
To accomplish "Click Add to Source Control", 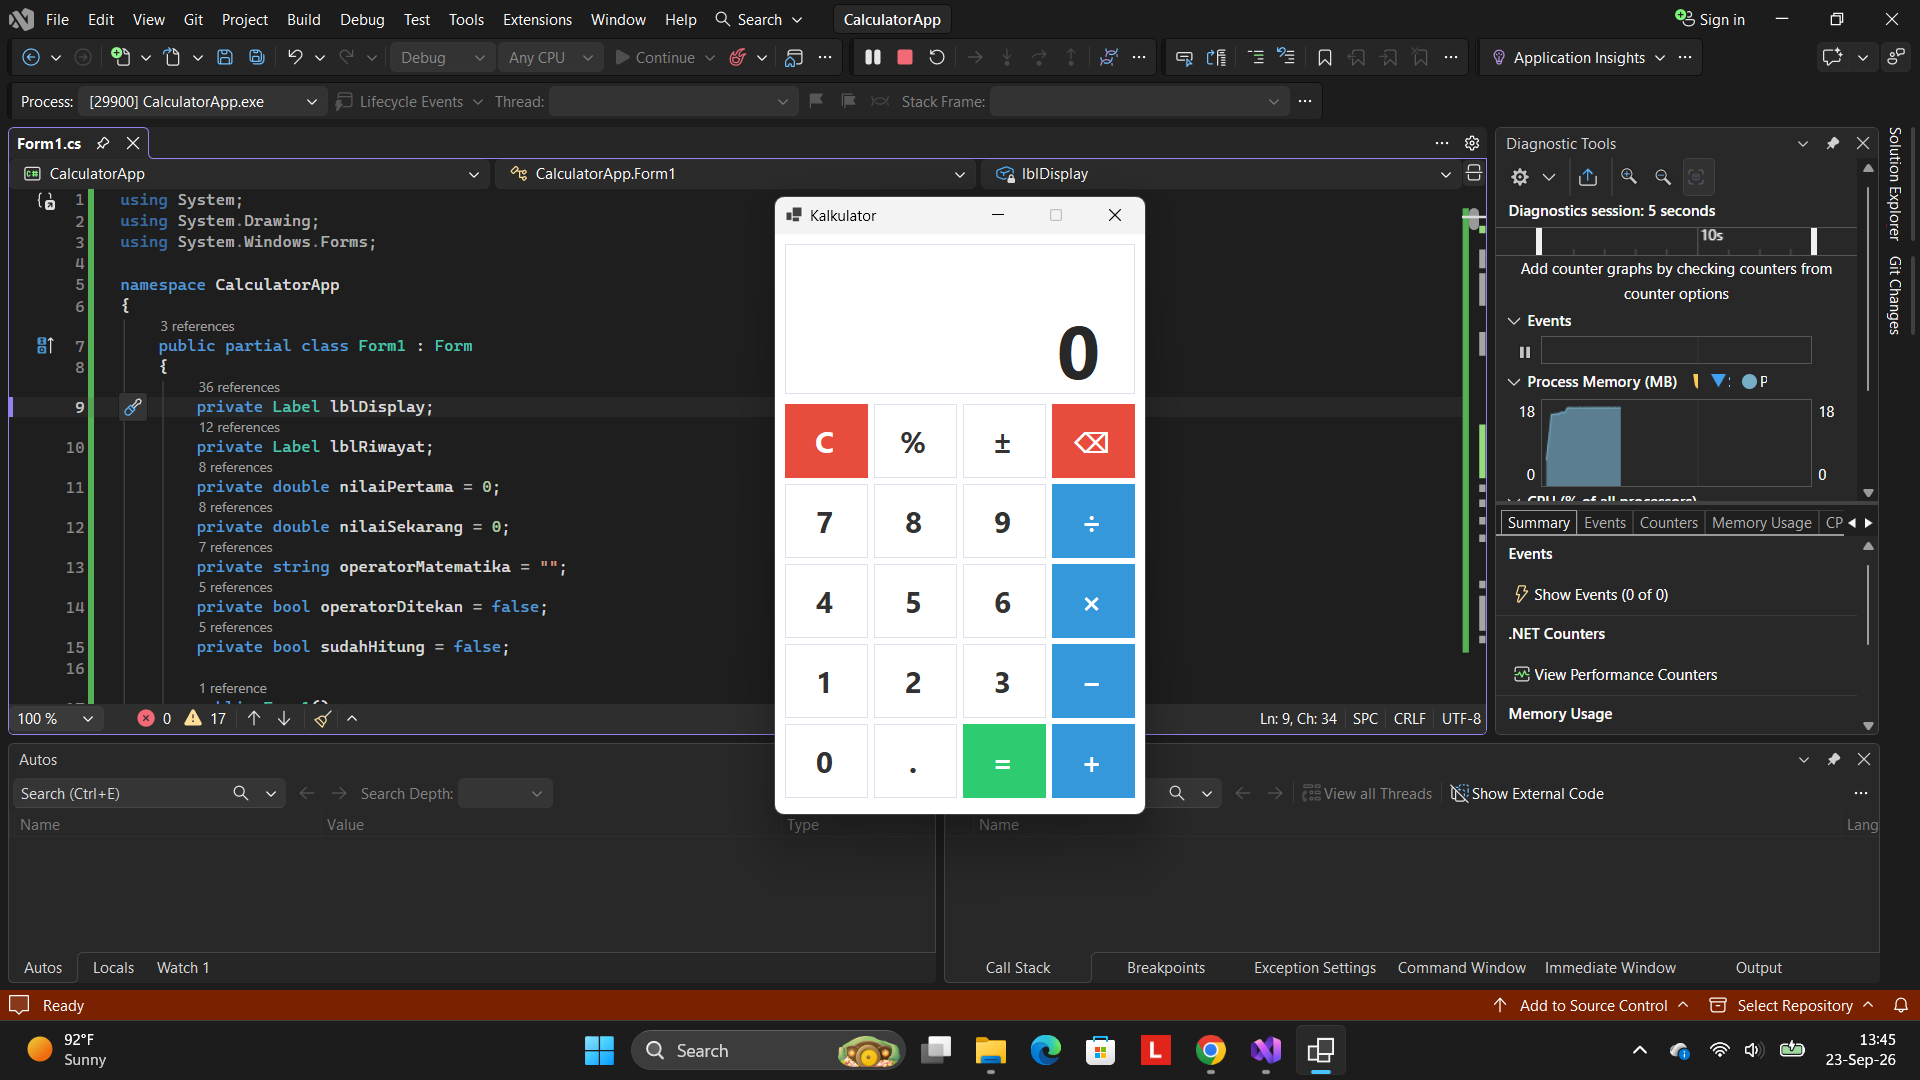I will 1591,1005.
